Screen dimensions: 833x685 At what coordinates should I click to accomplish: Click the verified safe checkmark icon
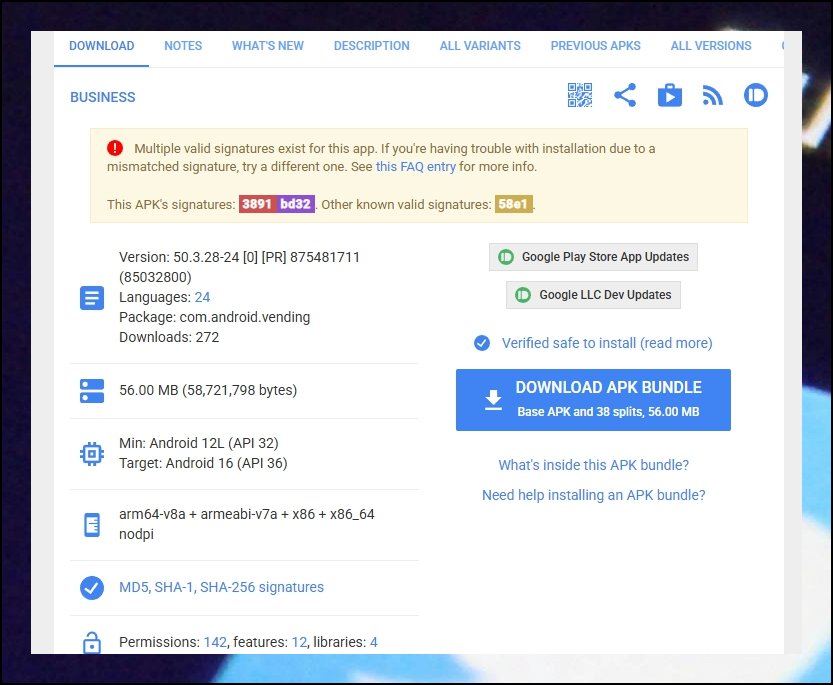(x=482, y=343)
